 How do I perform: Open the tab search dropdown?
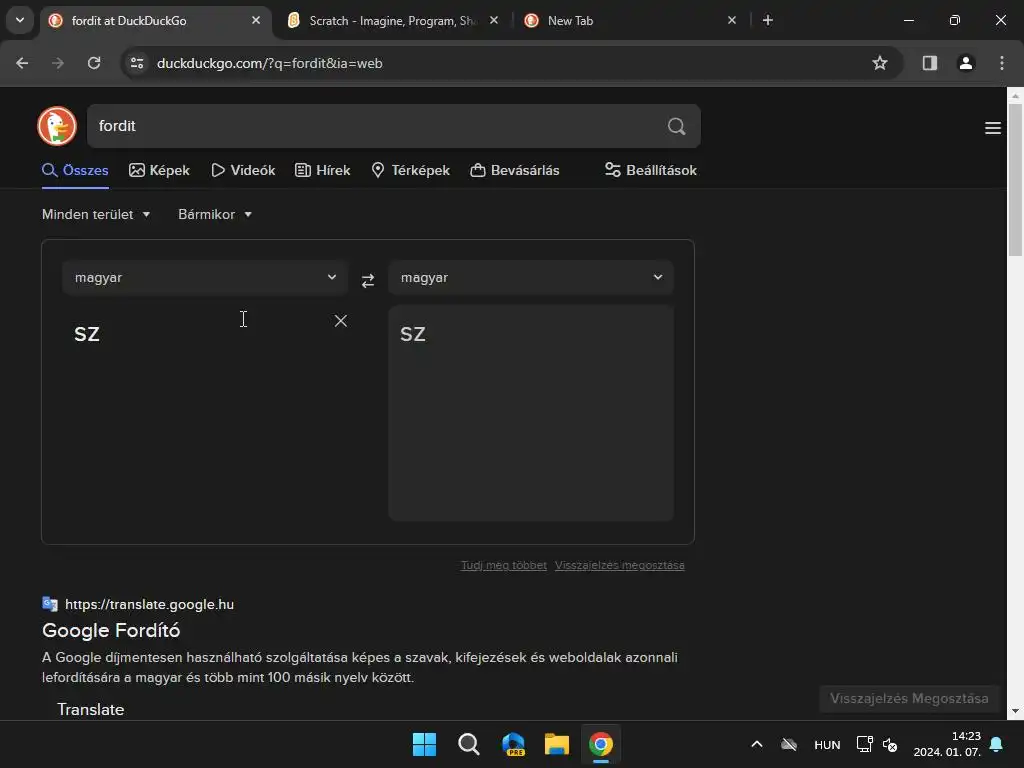[20, 20]
